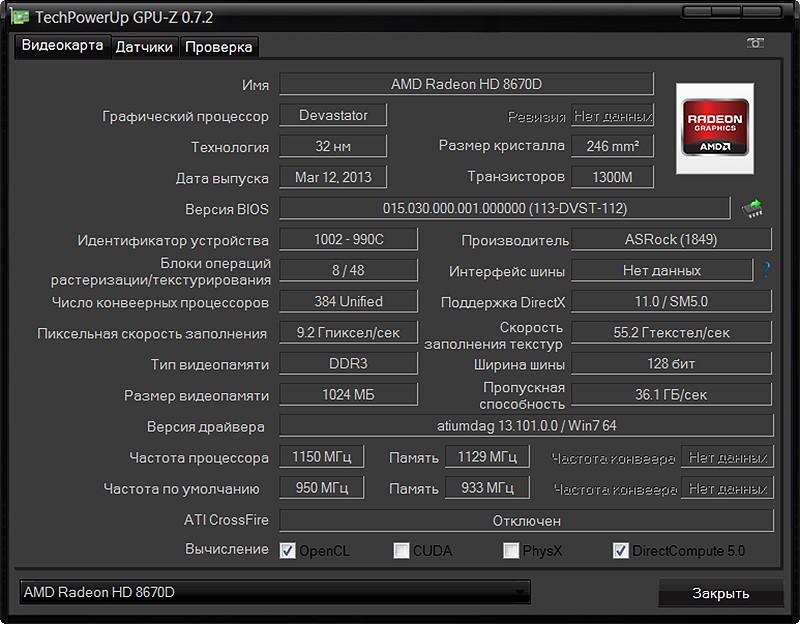Screen dimensions: 800x624
Task: Click the 1300M transistors field
Action: [x=612, y=177]
